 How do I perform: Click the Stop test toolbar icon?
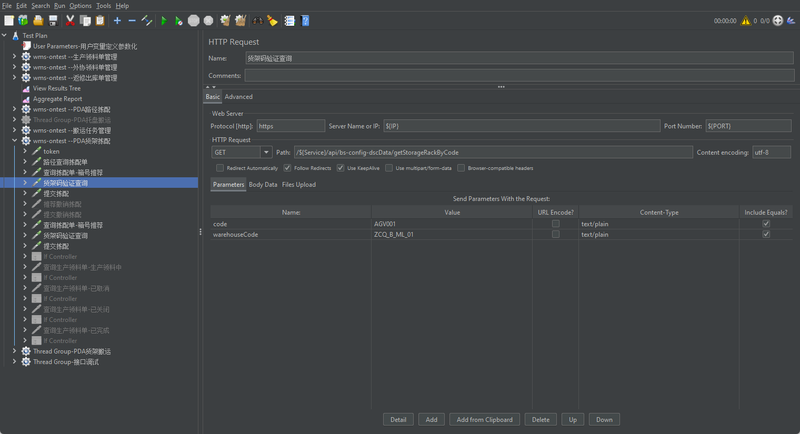[x=193, y=20]
